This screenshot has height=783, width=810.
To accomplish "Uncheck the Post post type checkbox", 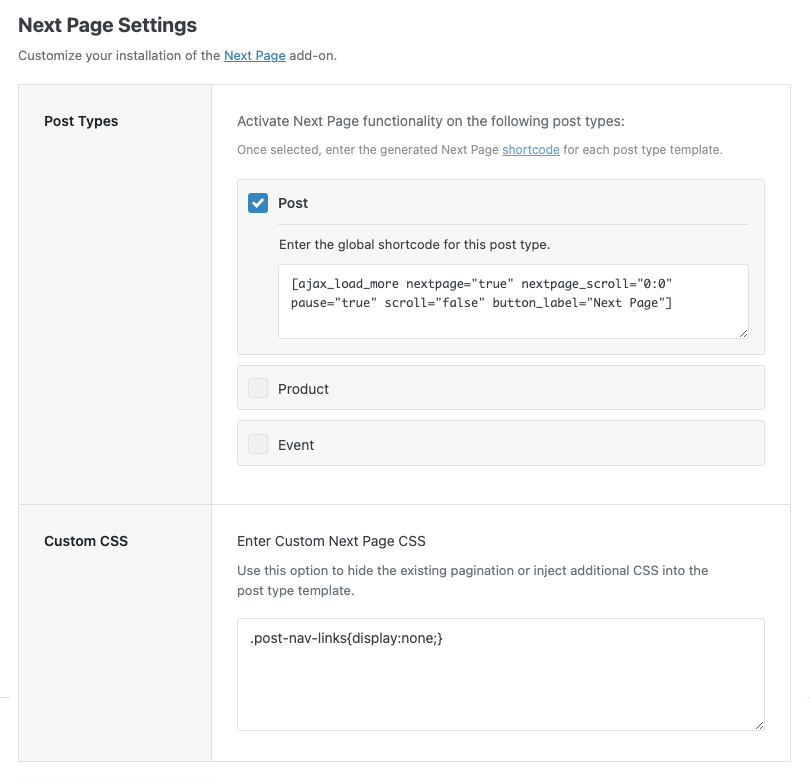I will 258,203.
